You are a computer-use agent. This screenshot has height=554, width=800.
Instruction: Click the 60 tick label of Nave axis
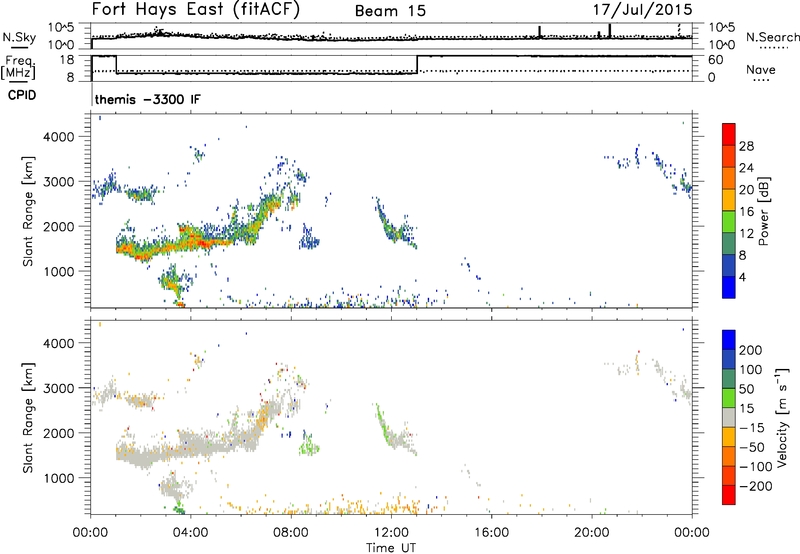[716, 60]
